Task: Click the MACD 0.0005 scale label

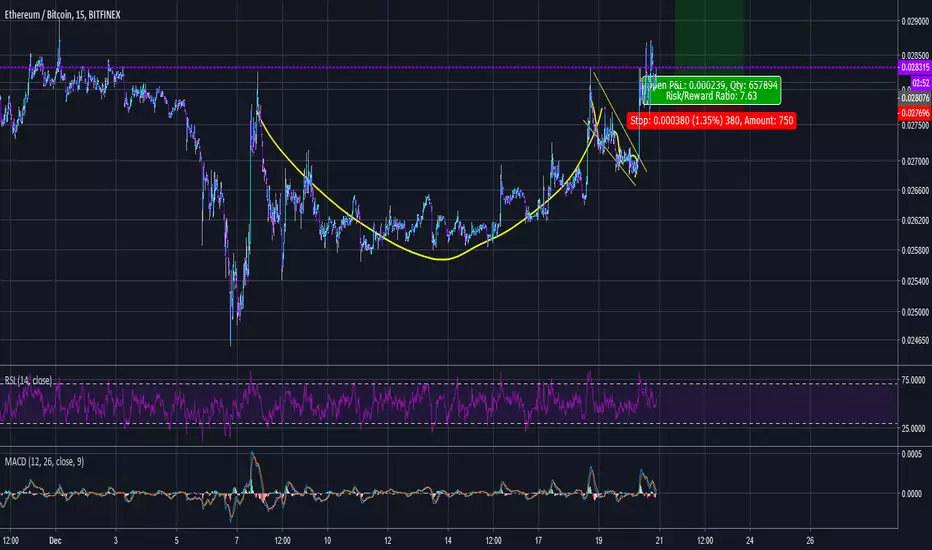Action: (912, 454)
